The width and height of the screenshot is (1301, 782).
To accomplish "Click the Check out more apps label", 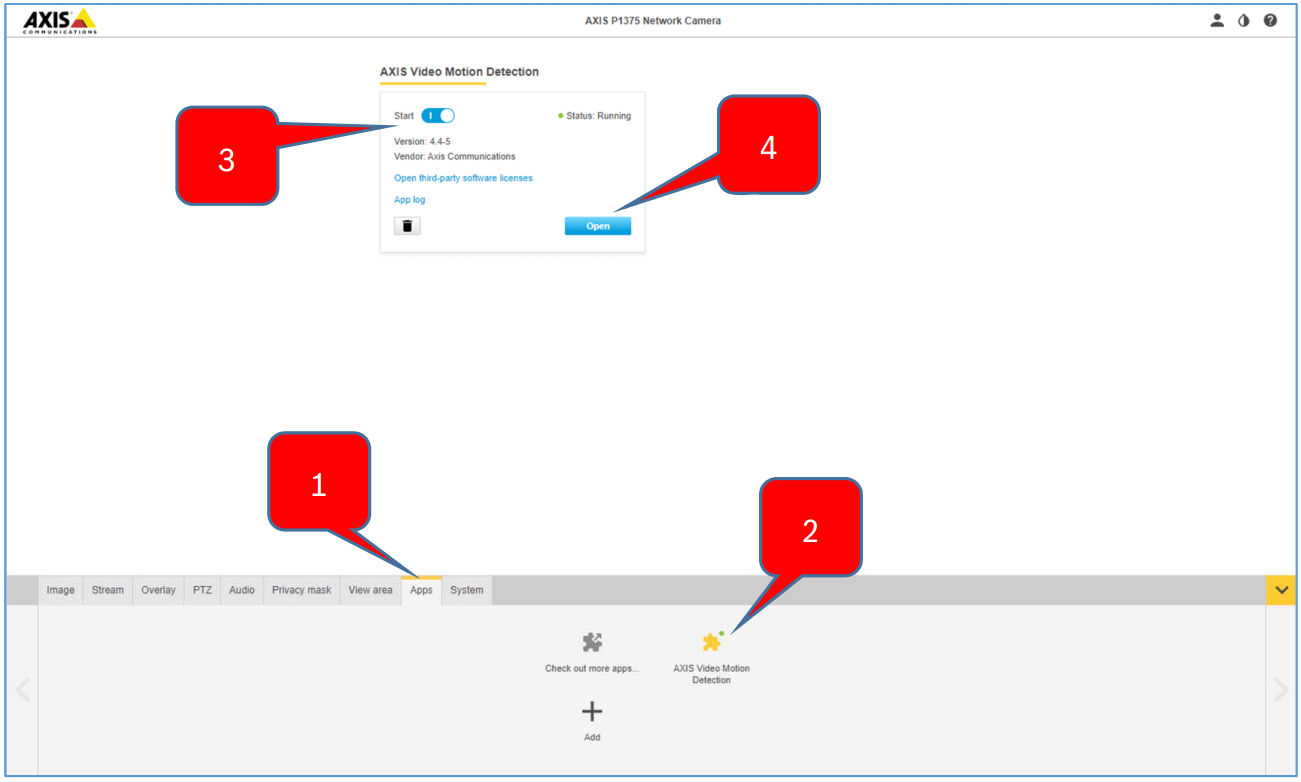I will tap(592, 668).
